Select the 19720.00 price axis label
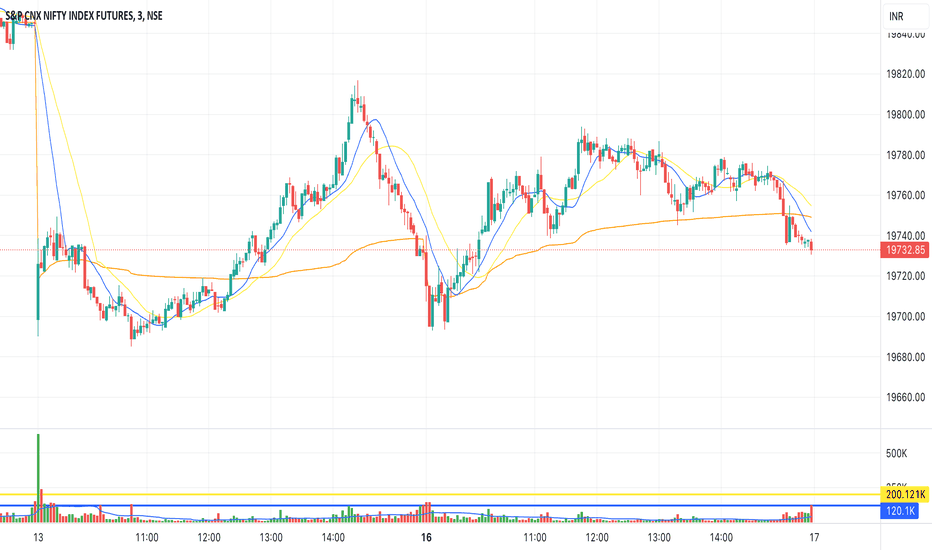 point(905,276)
